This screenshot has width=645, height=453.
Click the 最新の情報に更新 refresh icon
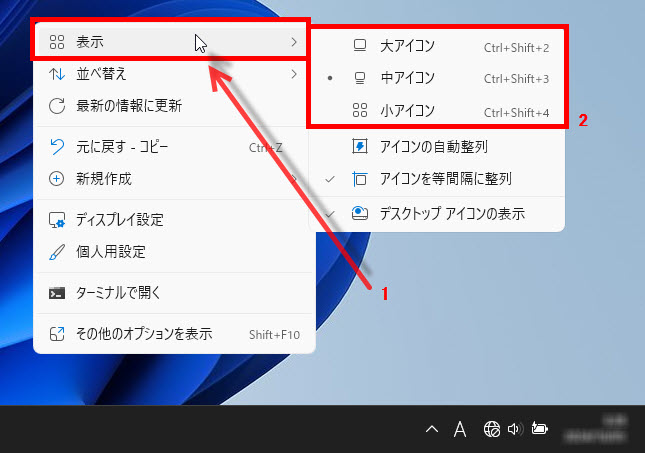(x=57, y=105)
